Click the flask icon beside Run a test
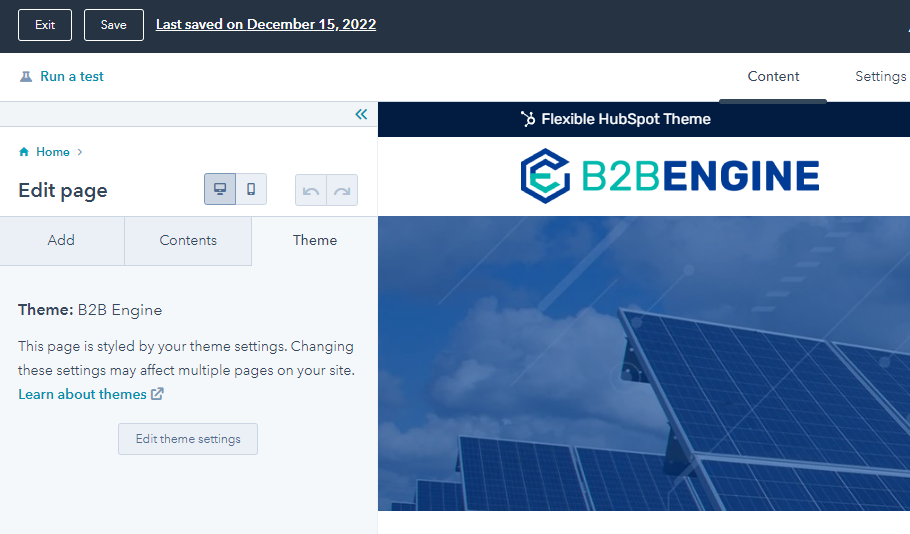Screen dimensions: 910x534 (26, 77)
